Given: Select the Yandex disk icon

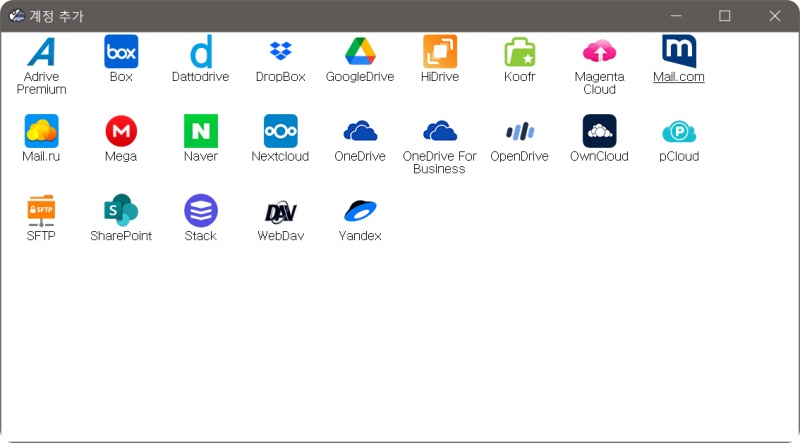Looking at the screenshot, I should pos(360,211).
